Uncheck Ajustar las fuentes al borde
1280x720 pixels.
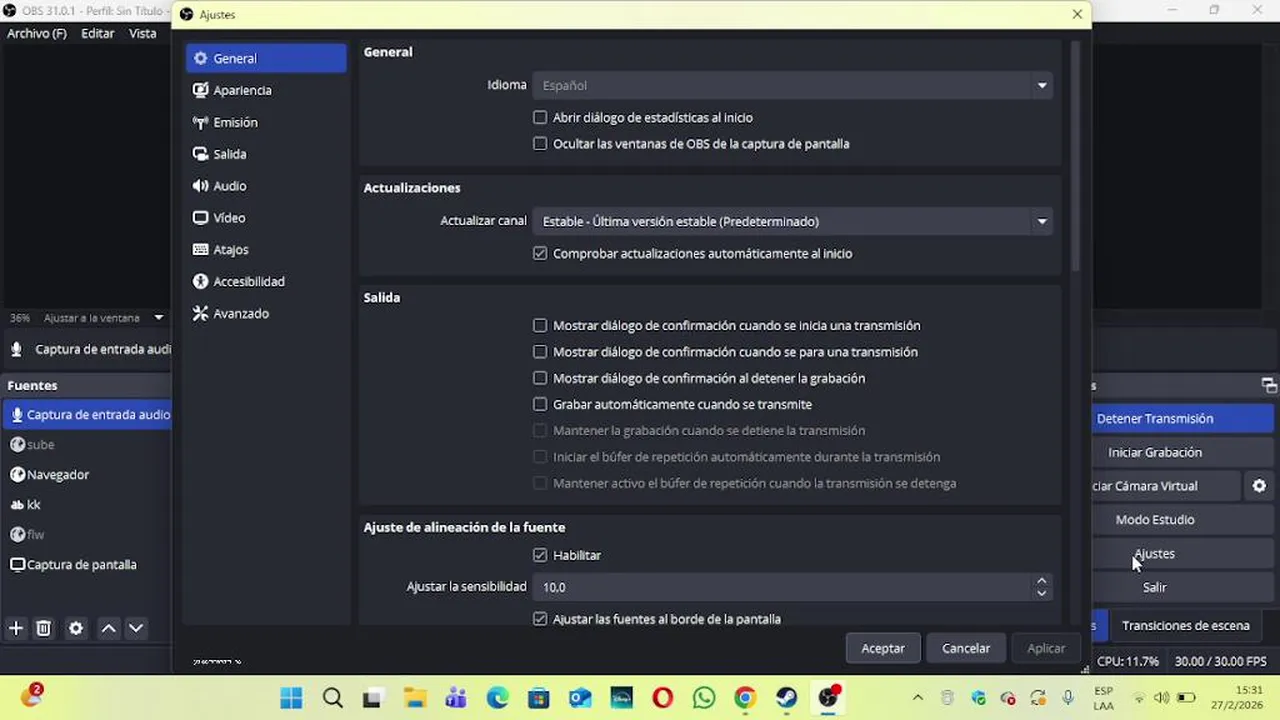pyautogui.click(x=540, y=619)
